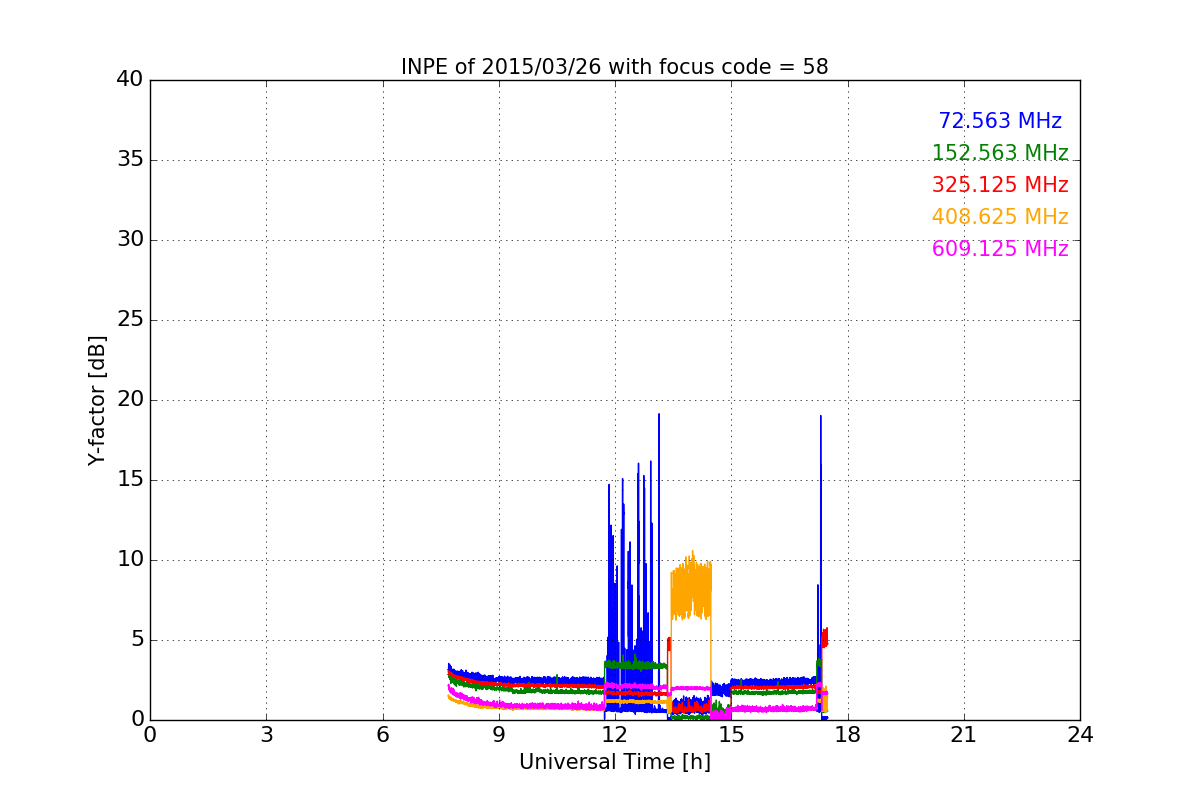Screen dimensions: 1200x800
Task: Select the 152.563 MHz legend label
Action: 1000,153
